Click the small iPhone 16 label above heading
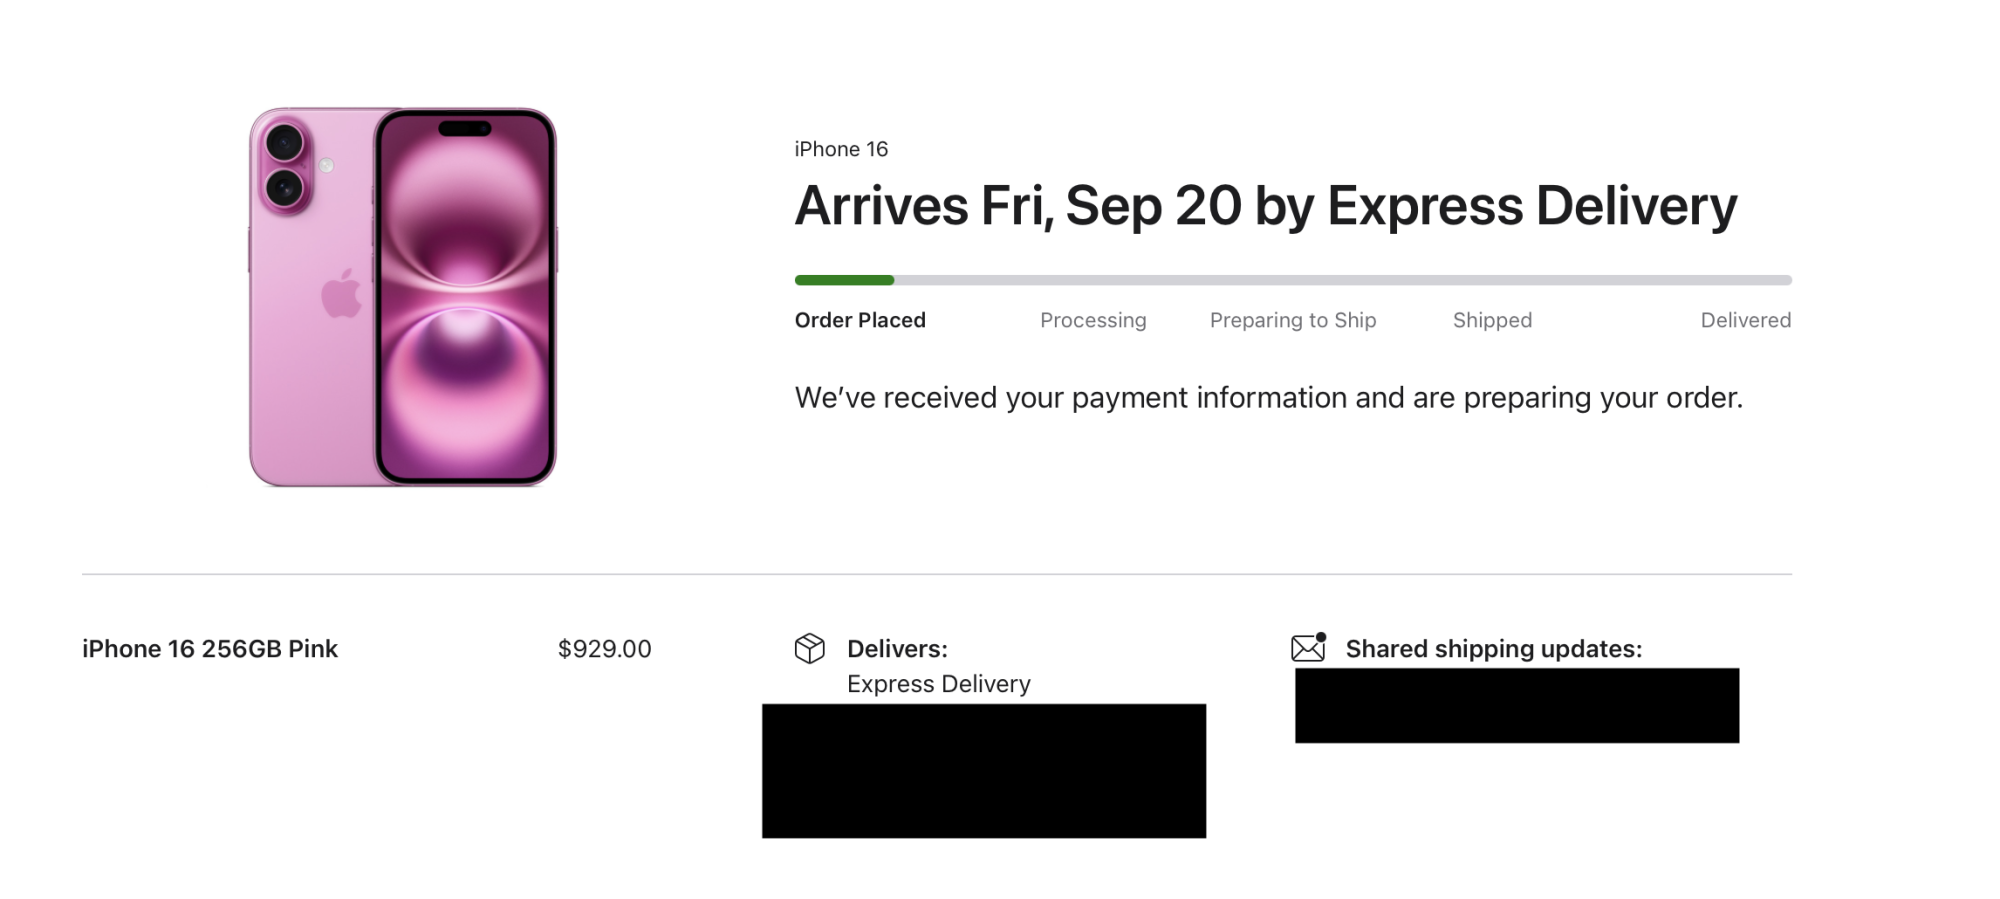The width and height of the screenshot is (2000, 899). click(x=841, y=149)
